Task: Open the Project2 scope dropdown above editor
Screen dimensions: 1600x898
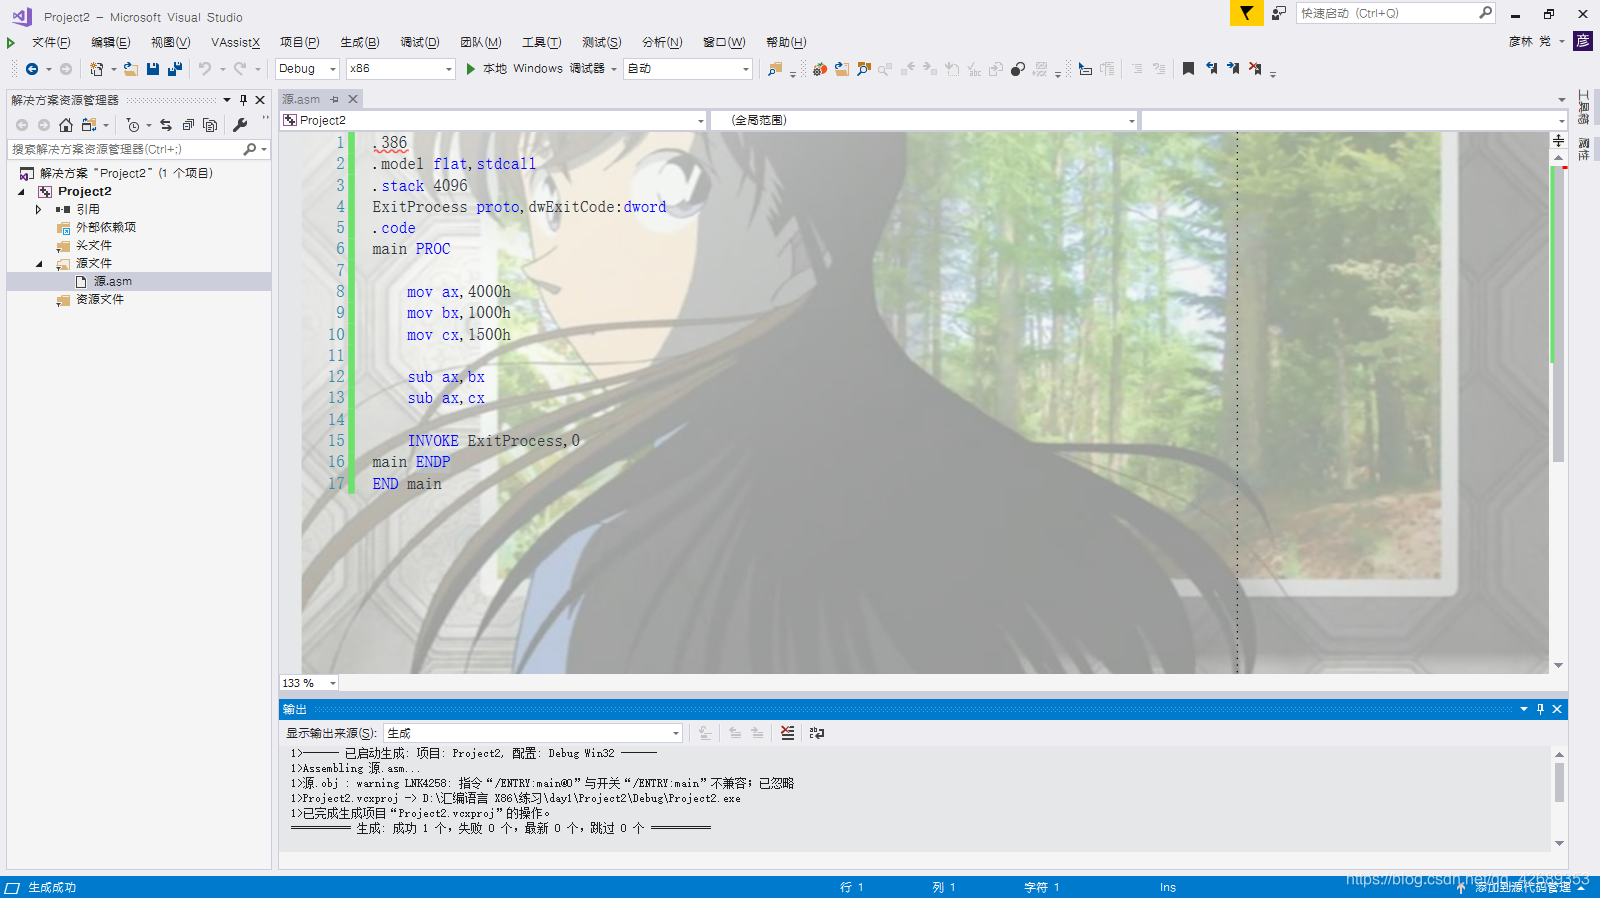Action: tap(494, 120)
